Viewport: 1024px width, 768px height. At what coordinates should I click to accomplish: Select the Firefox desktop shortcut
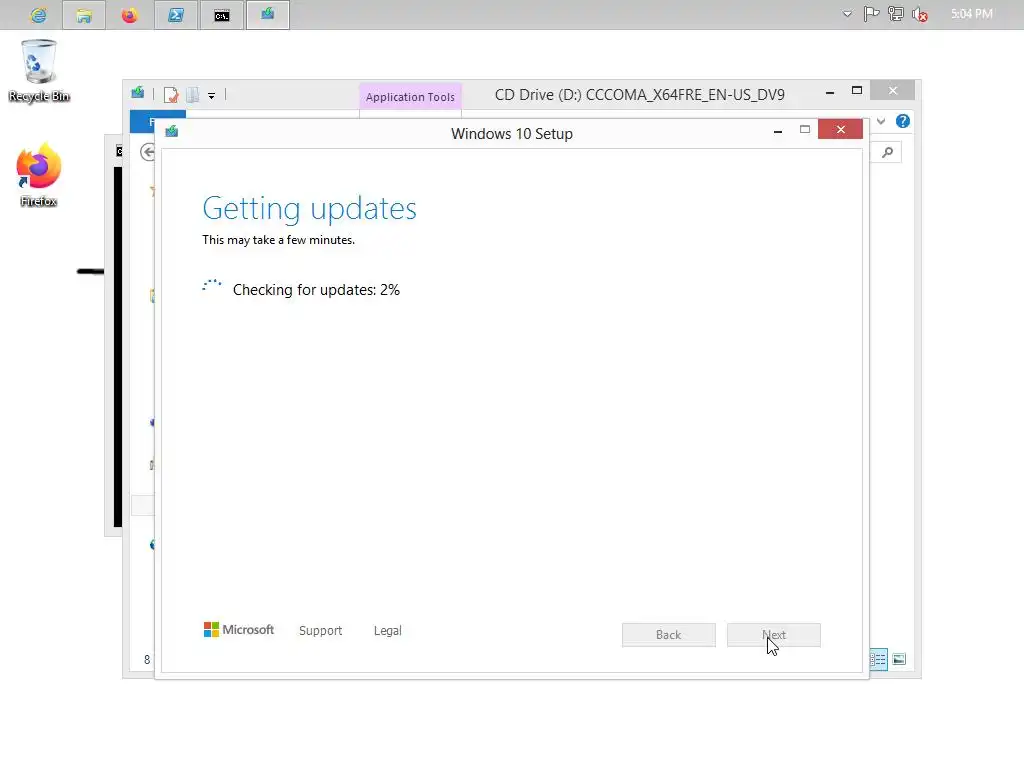[39, 174]
